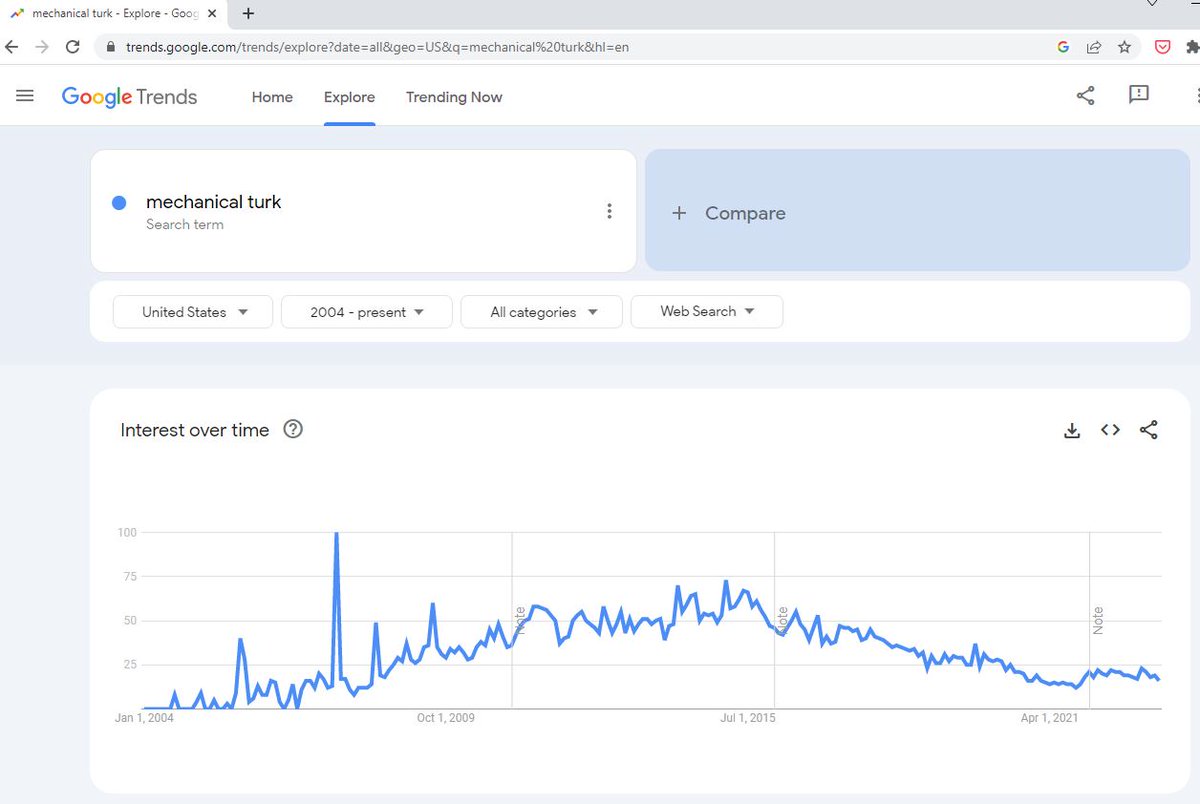
Task: Go to the Home tab
Action: point(272,97)
